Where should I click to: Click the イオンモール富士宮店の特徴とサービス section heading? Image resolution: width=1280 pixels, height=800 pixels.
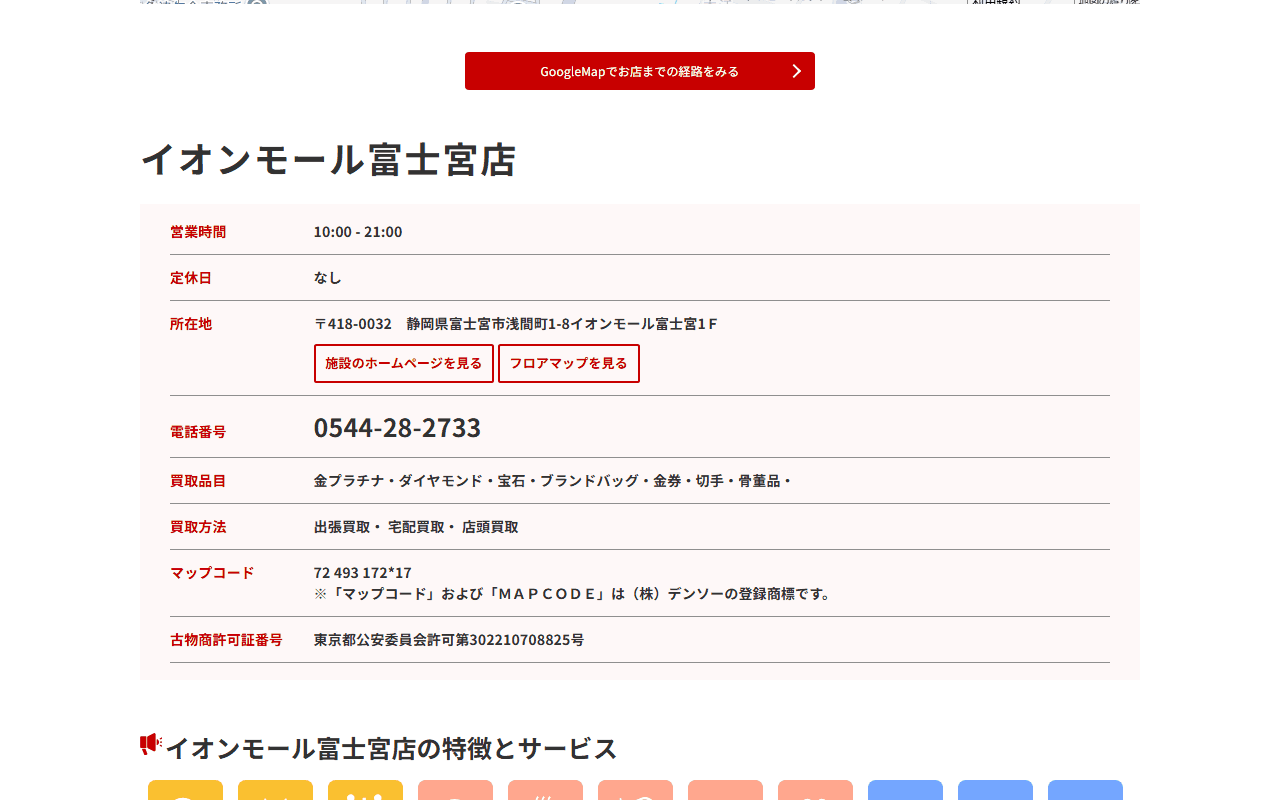(x=391, y=748)
